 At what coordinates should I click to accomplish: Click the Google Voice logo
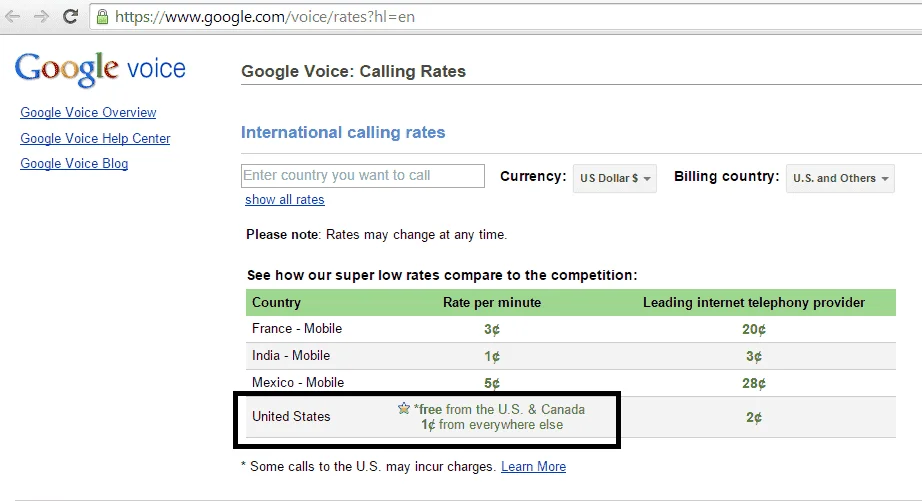[x=100, y=69]
